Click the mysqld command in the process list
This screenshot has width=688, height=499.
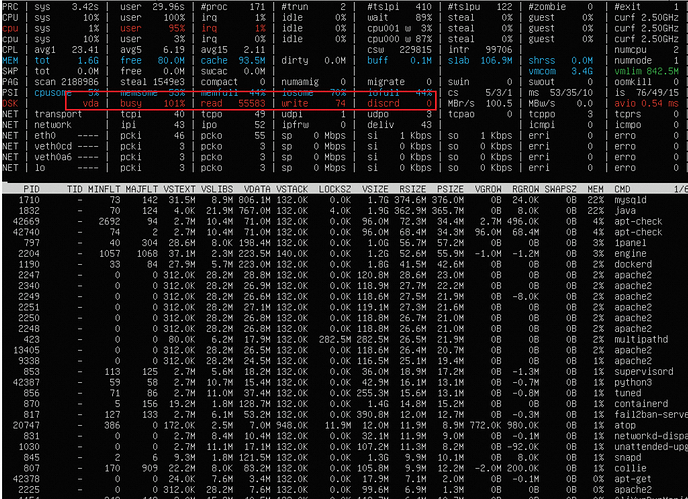tap(630, 200)
